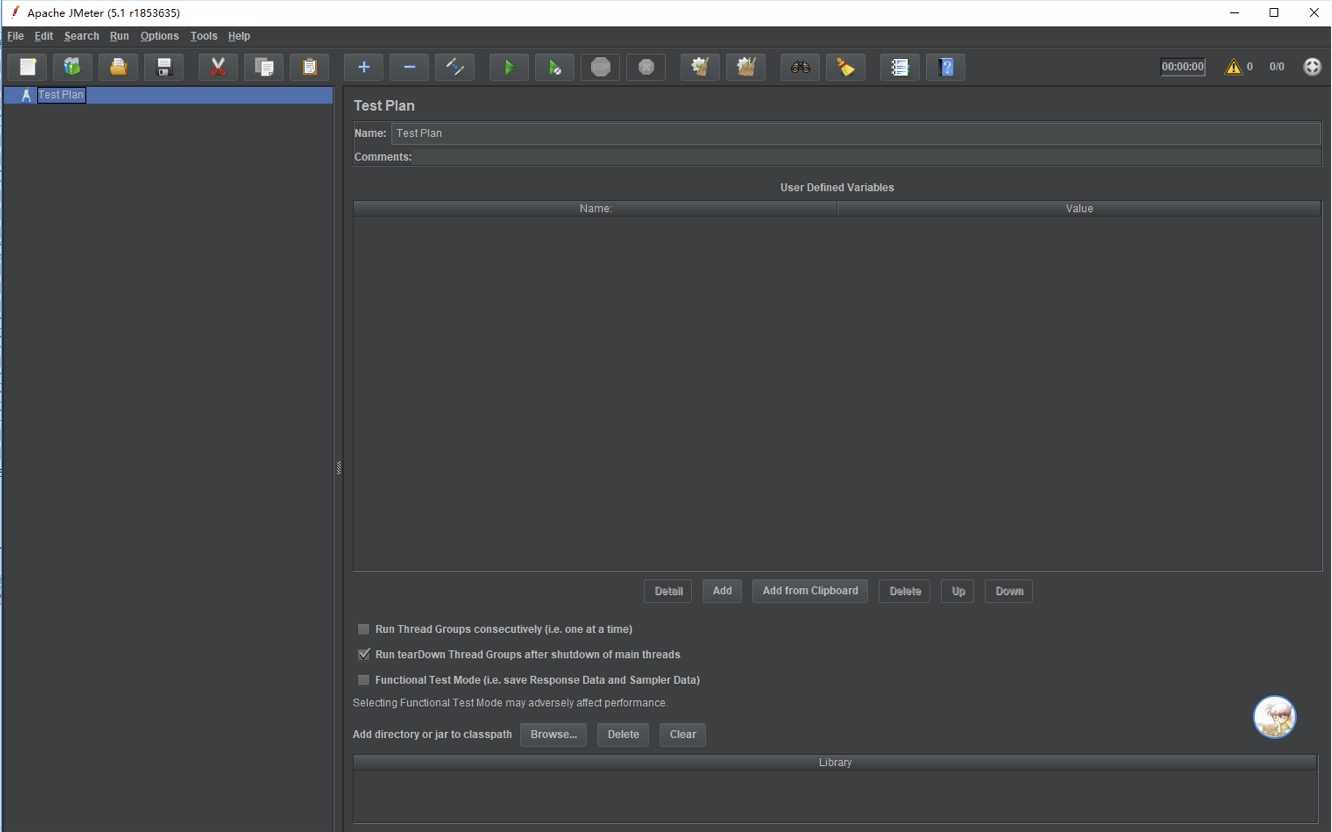Open the Function Helper dialog icon
The width and height of the screenshot is (1332, 832).
[900, 67]
